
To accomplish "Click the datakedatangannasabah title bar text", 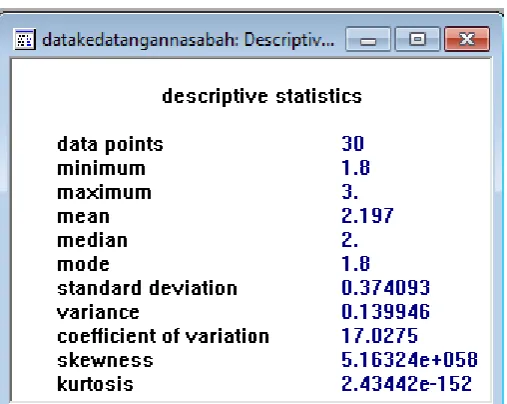I will point(188,40).
